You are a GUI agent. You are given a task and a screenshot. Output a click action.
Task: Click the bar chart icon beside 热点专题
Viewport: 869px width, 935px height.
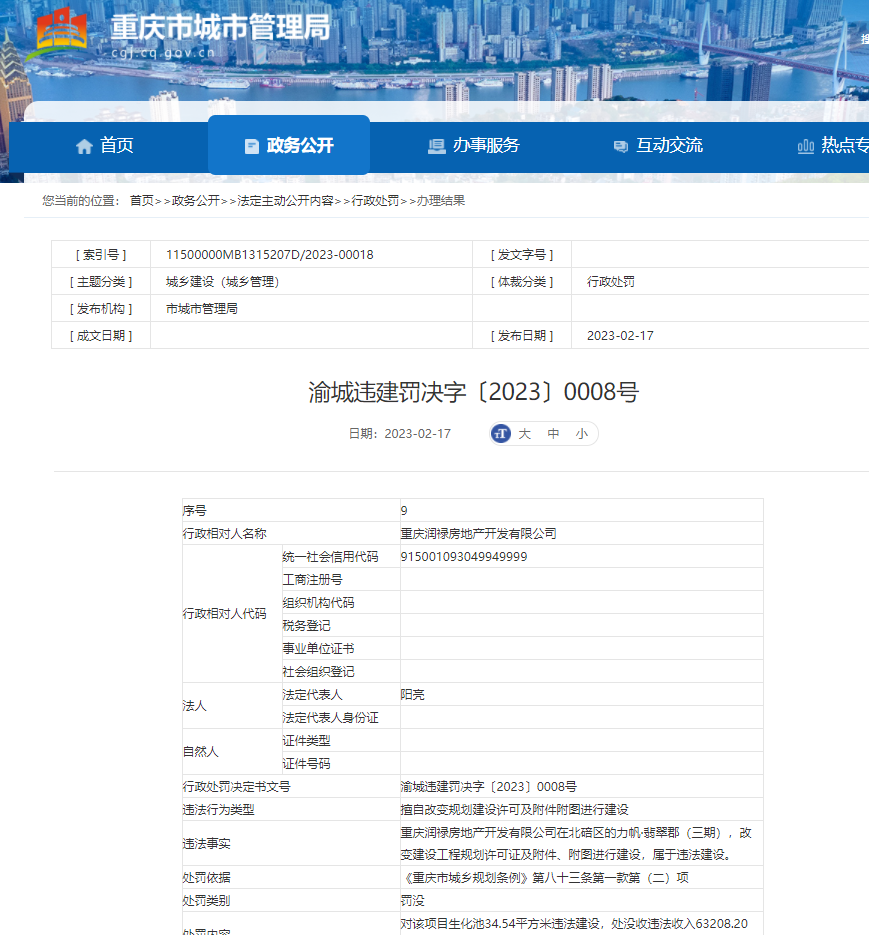(x=806, y=146)
